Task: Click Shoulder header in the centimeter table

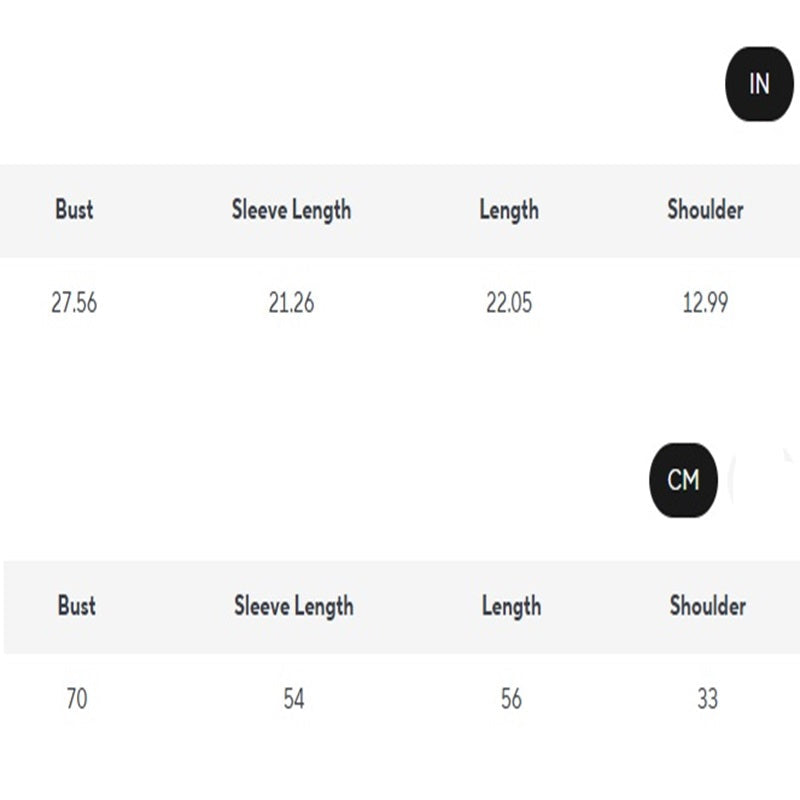Action: (x=707, y=606)
